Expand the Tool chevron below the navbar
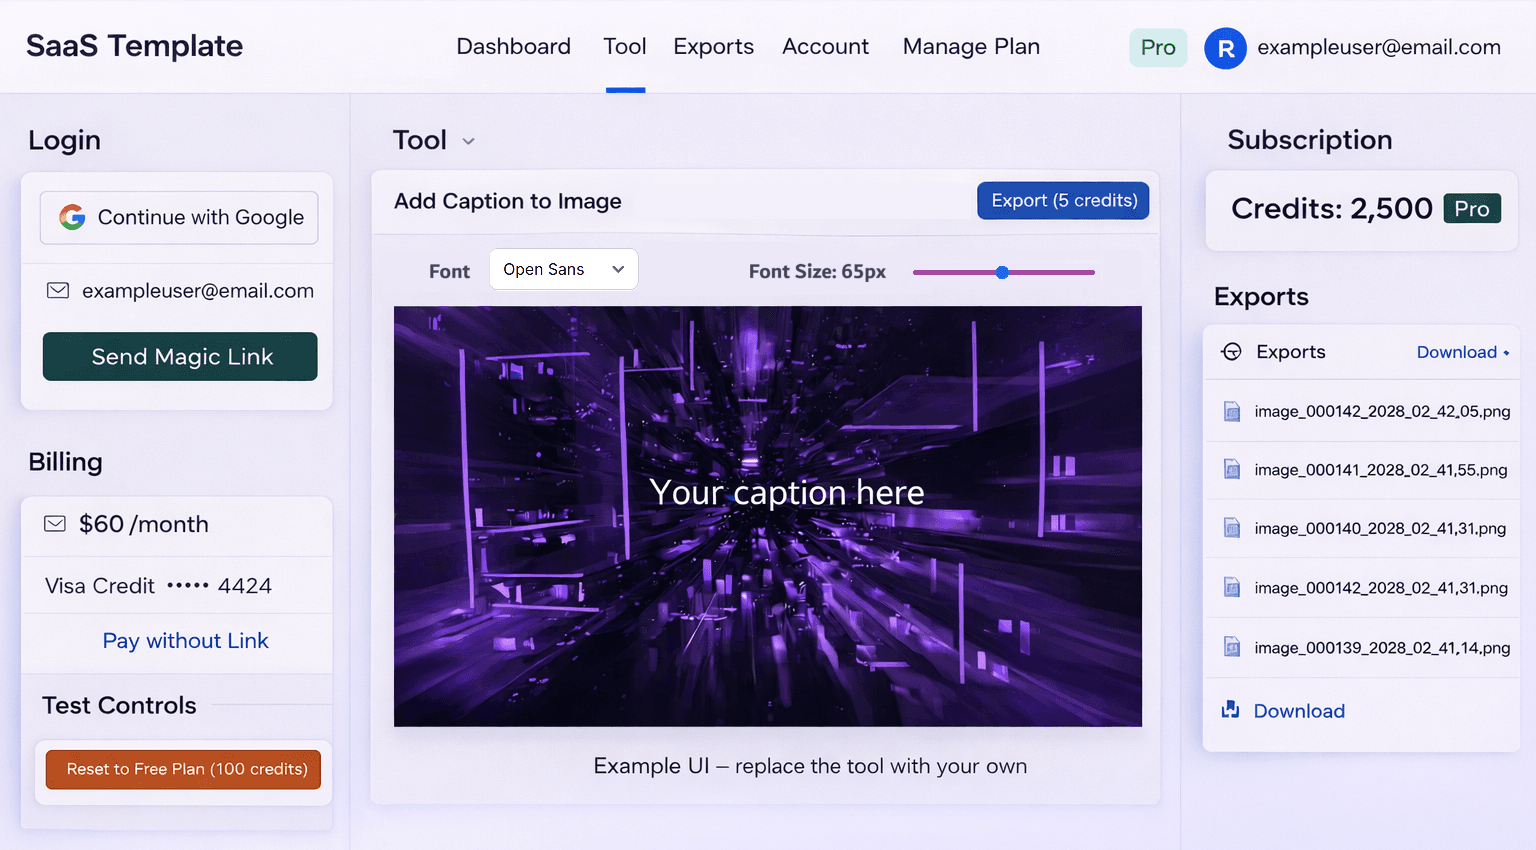1536x850 pixels. coord(468,141)
